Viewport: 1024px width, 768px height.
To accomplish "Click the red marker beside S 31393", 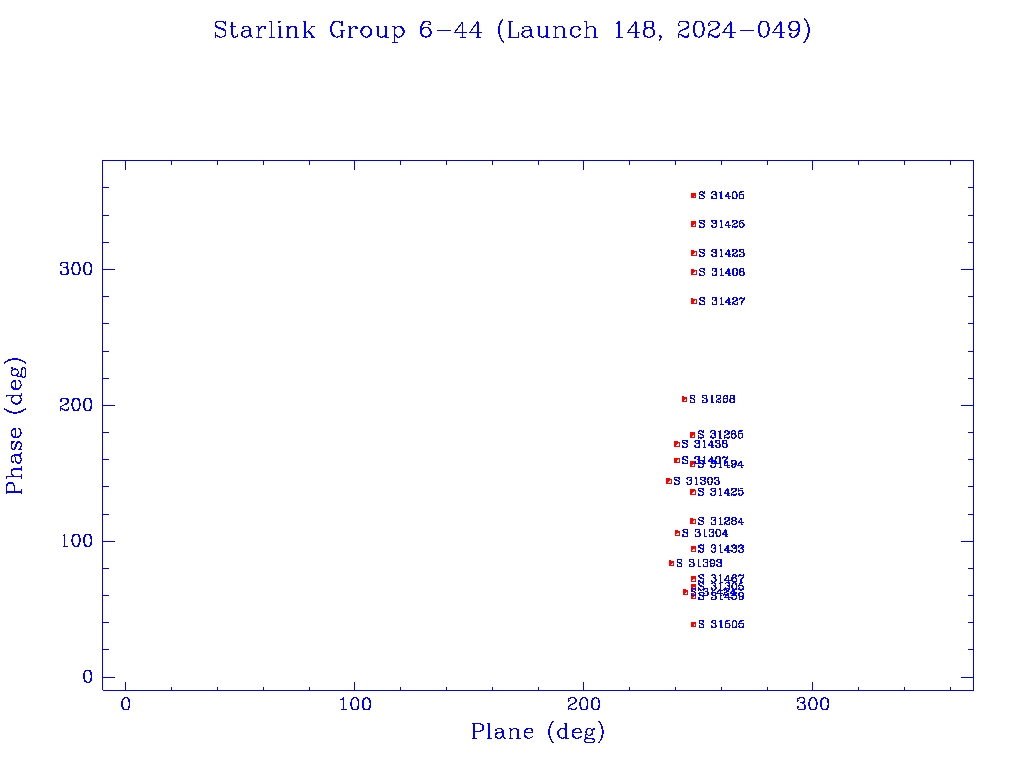I will (x=671, y=564).
